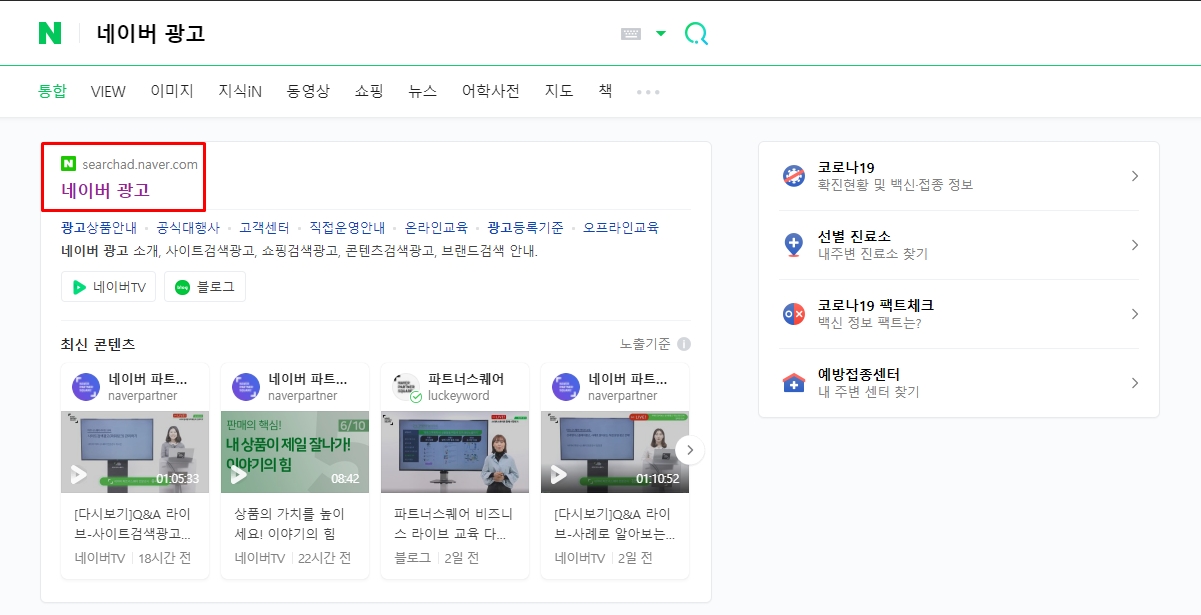The width and height of the screenshot is (1201, 615).
Task: Open the Q&A 라이브-사례로 알아보는 title
Action: pos(613,523)
